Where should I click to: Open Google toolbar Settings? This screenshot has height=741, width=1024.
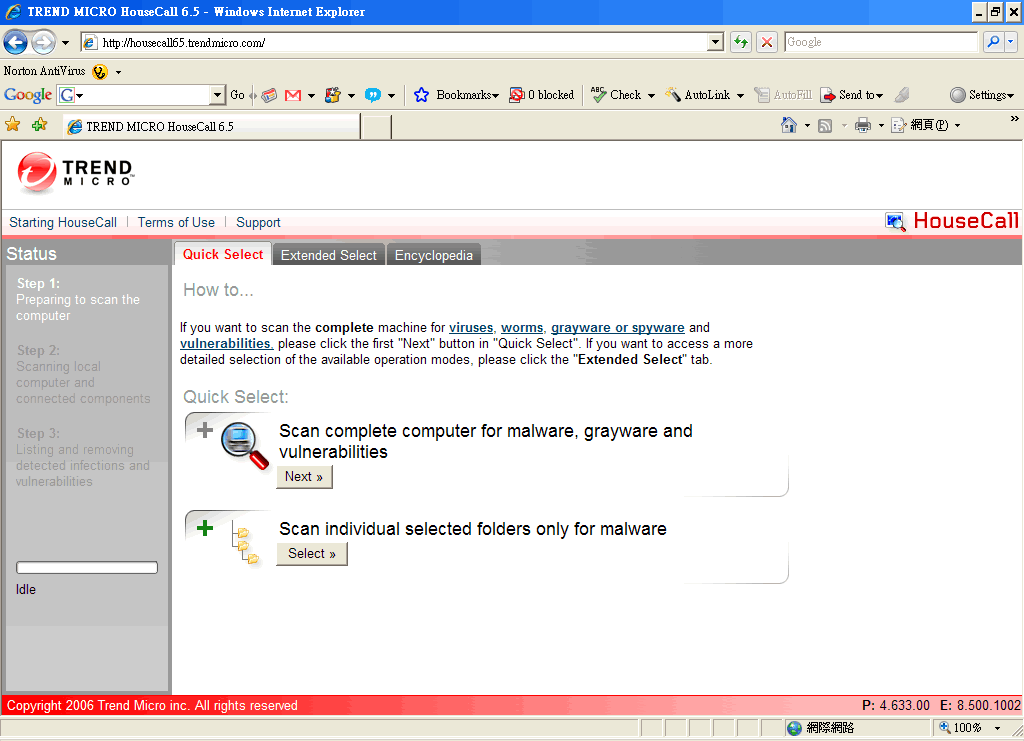click(x=982, y=95)
